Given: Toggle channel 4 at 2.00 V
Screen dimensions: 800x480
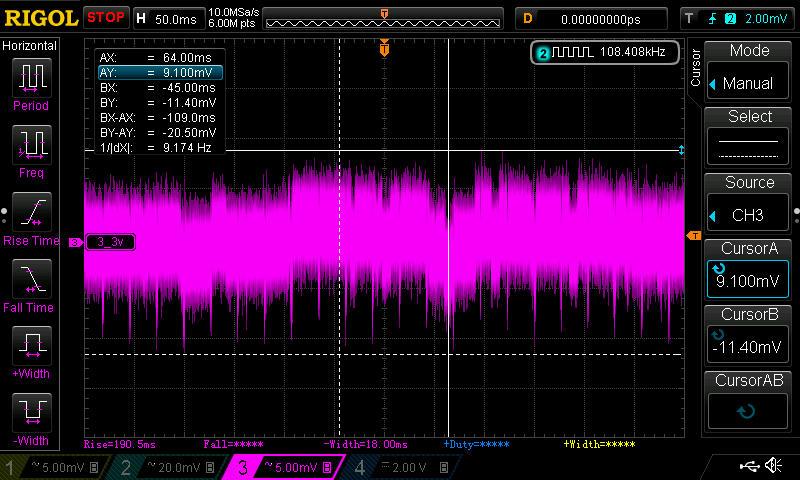Looking at the screenshot, I should 405,467.
